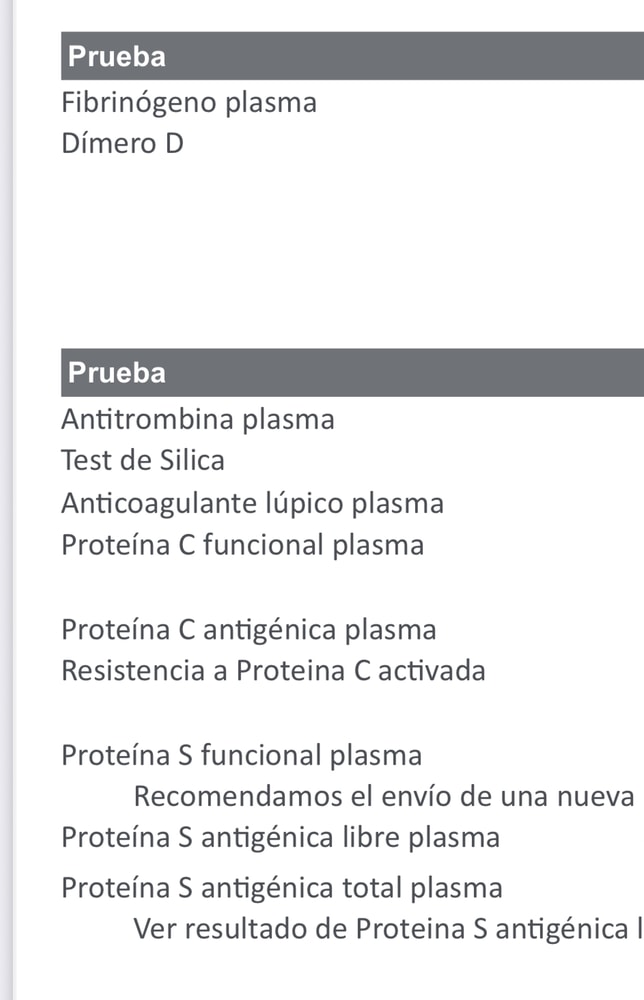Image resolution: width=644 pixels, height=1000 pixels.
Task: Click the 'Ver resultado de Proteina S' note
Action: point(388,929)
